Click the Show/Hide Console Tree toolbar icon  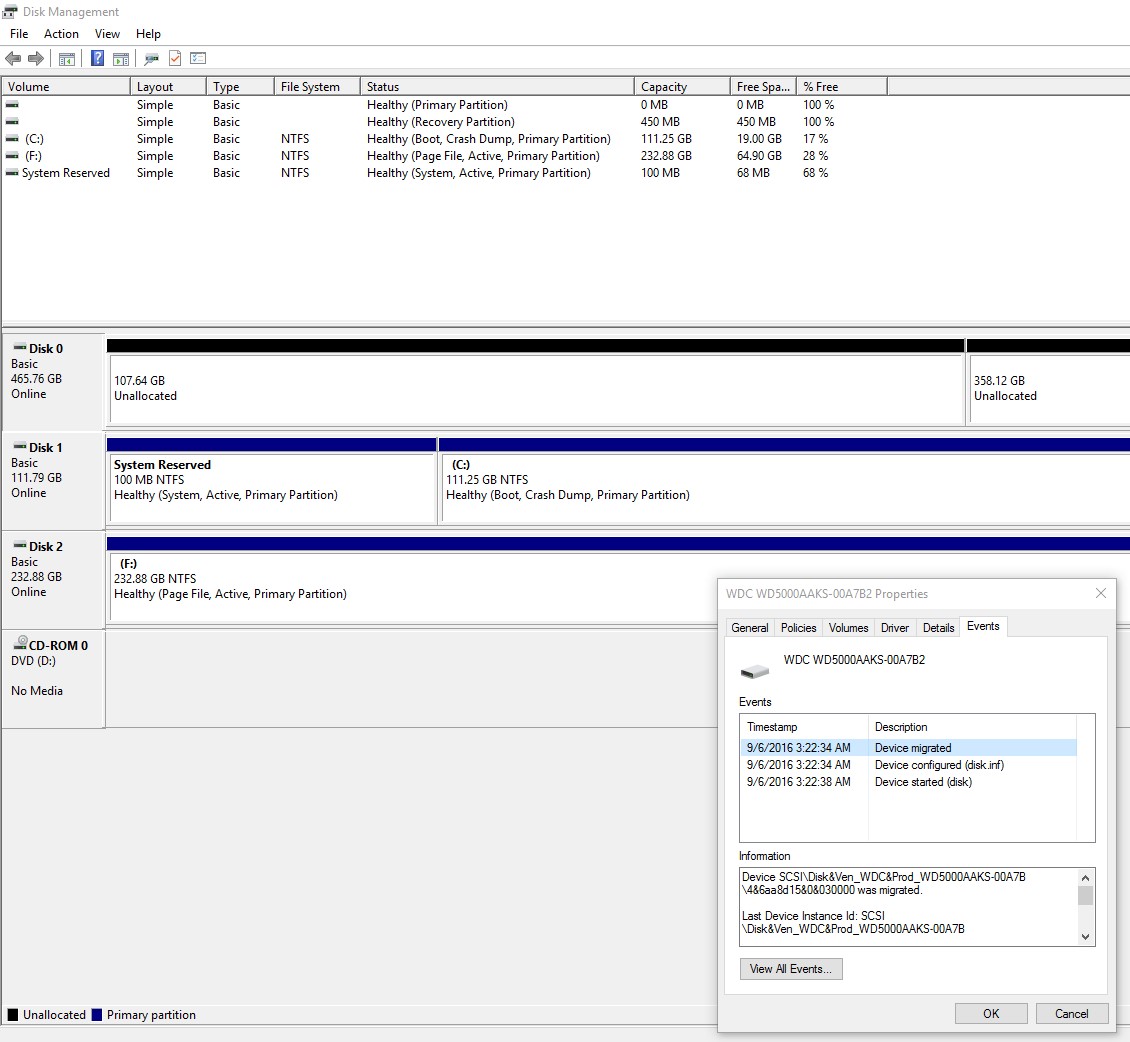[x=66, y=58]
